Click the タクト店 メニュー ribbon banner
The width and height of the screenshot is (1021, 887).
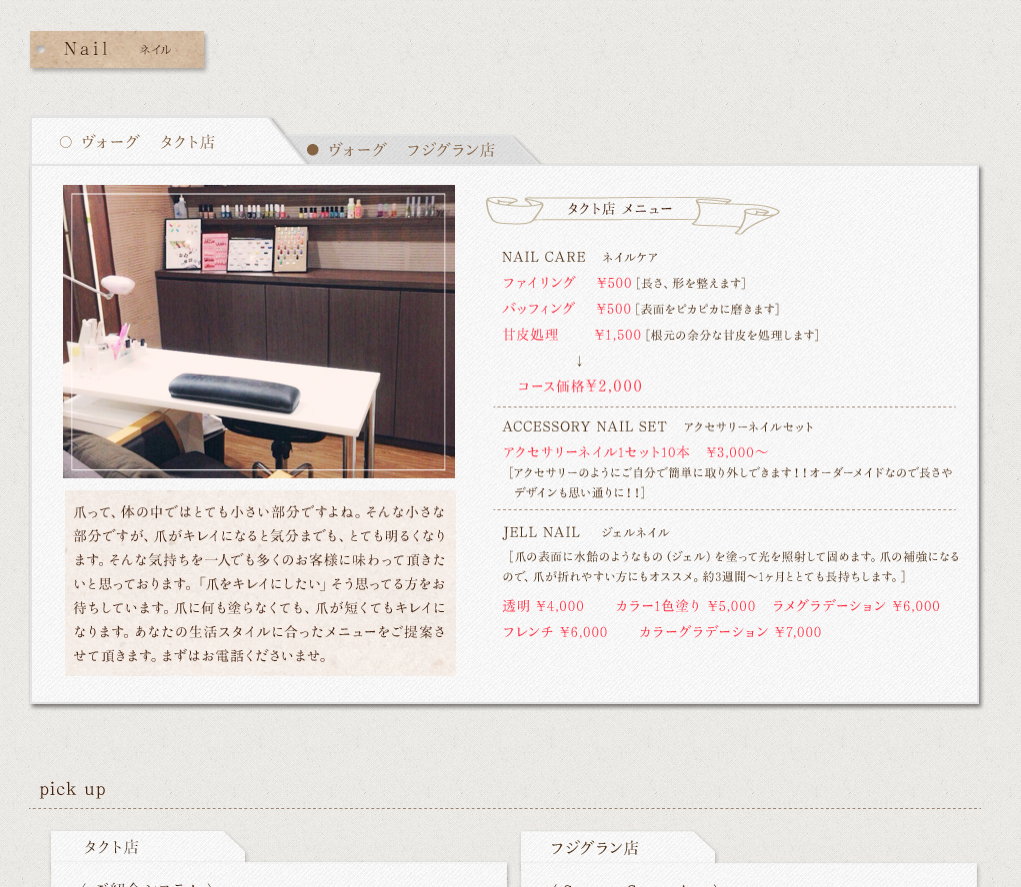click(x=632, y=214)
